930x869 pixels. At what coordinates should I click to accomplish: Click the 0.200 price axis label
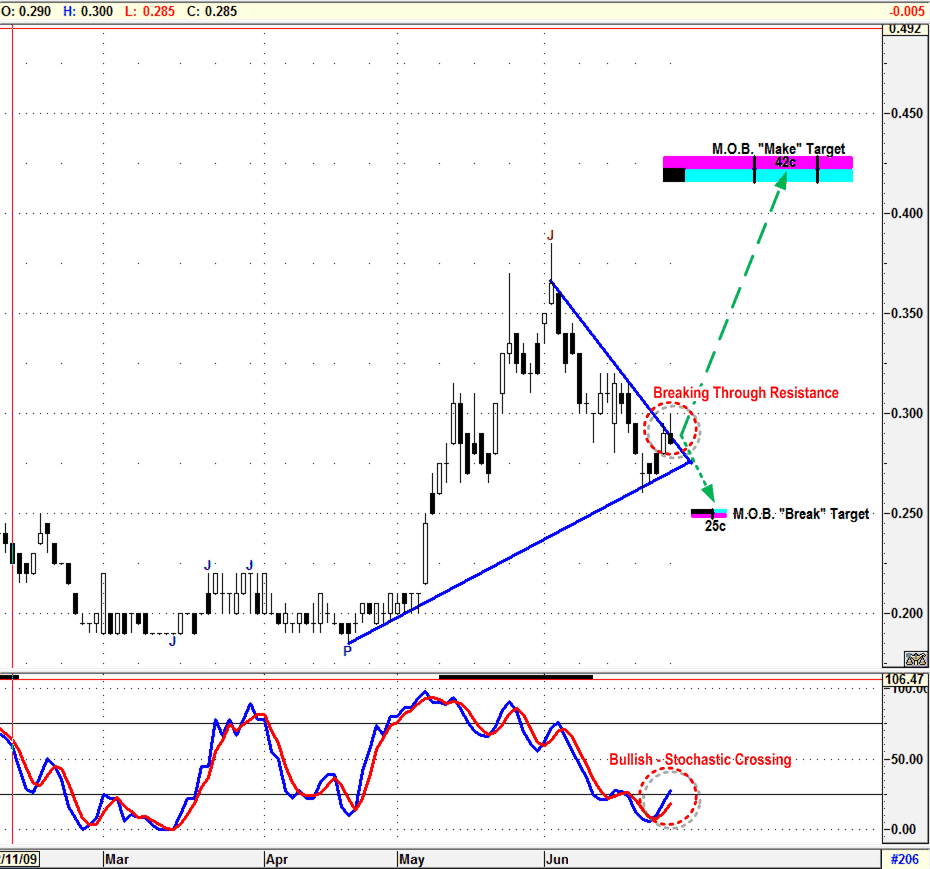click(x=907, y=613)
